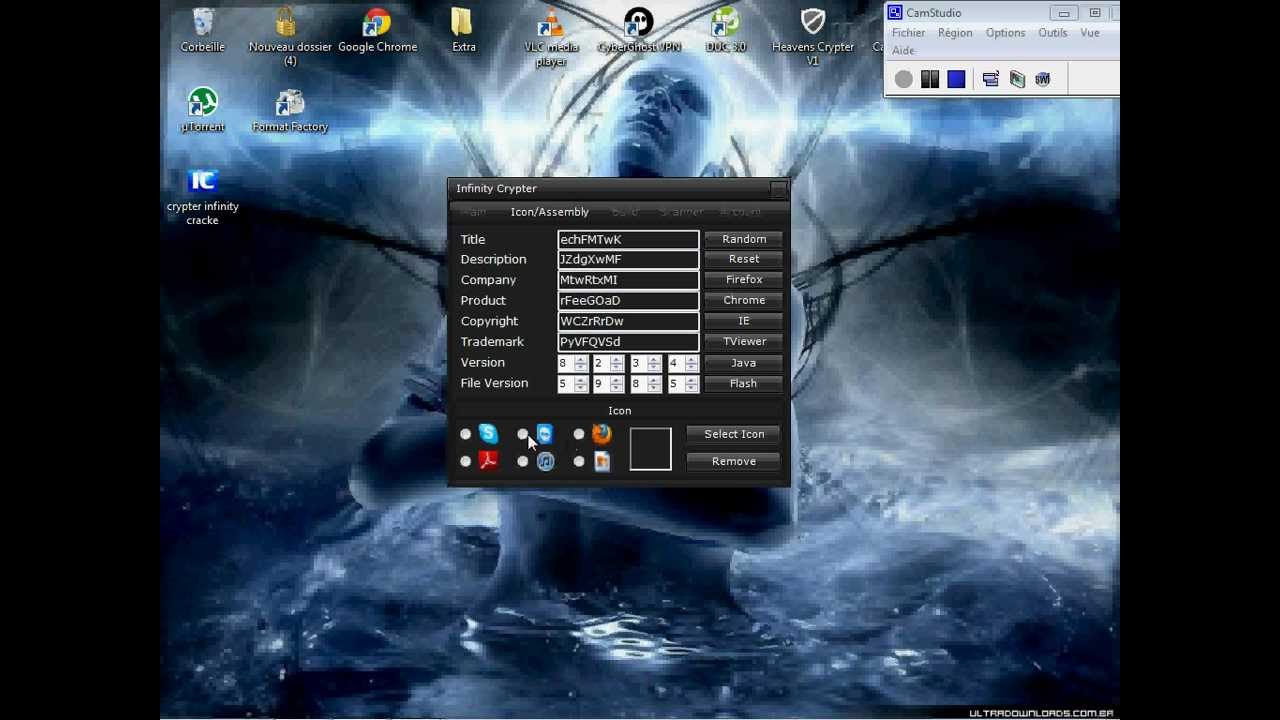Click Version stepper showing 4
This screenshot has height=720, width=1280.
683,363
